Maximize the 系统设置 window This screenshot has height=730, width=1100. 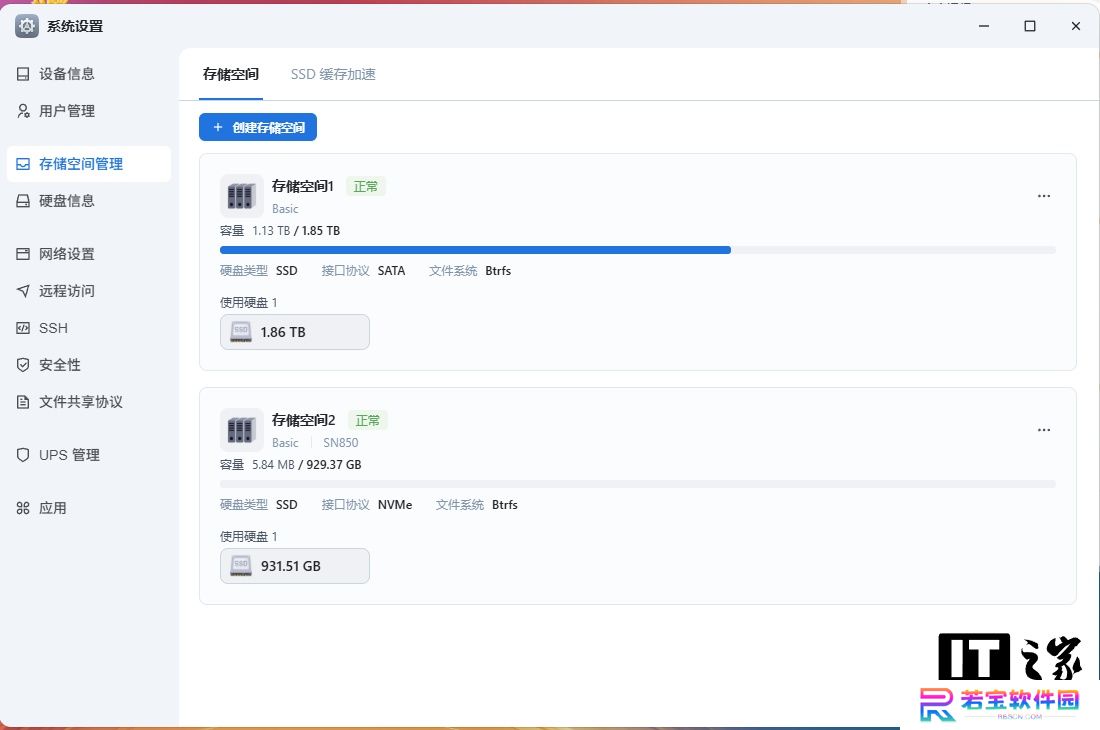pos(1030,26)
